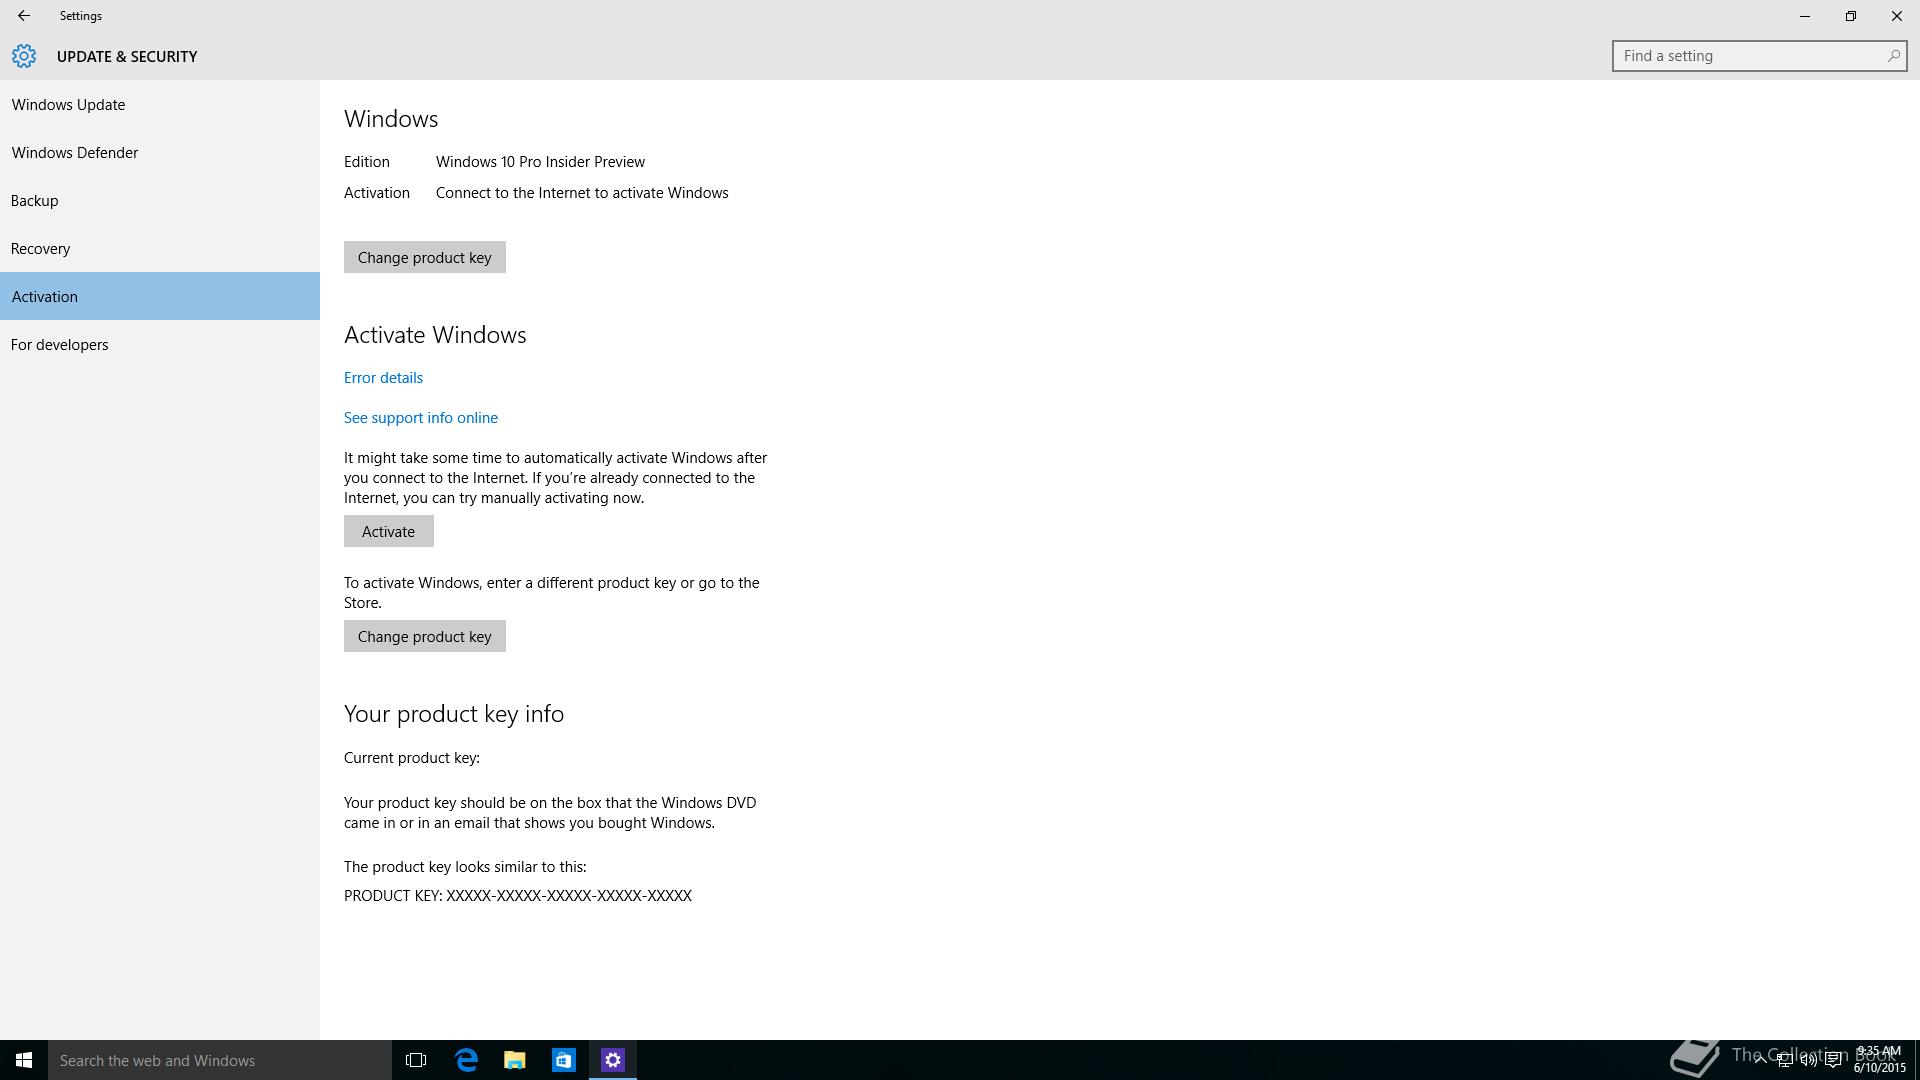Select Windows Defender in the sidebar

pyautogui.click(x=160, y=153)
